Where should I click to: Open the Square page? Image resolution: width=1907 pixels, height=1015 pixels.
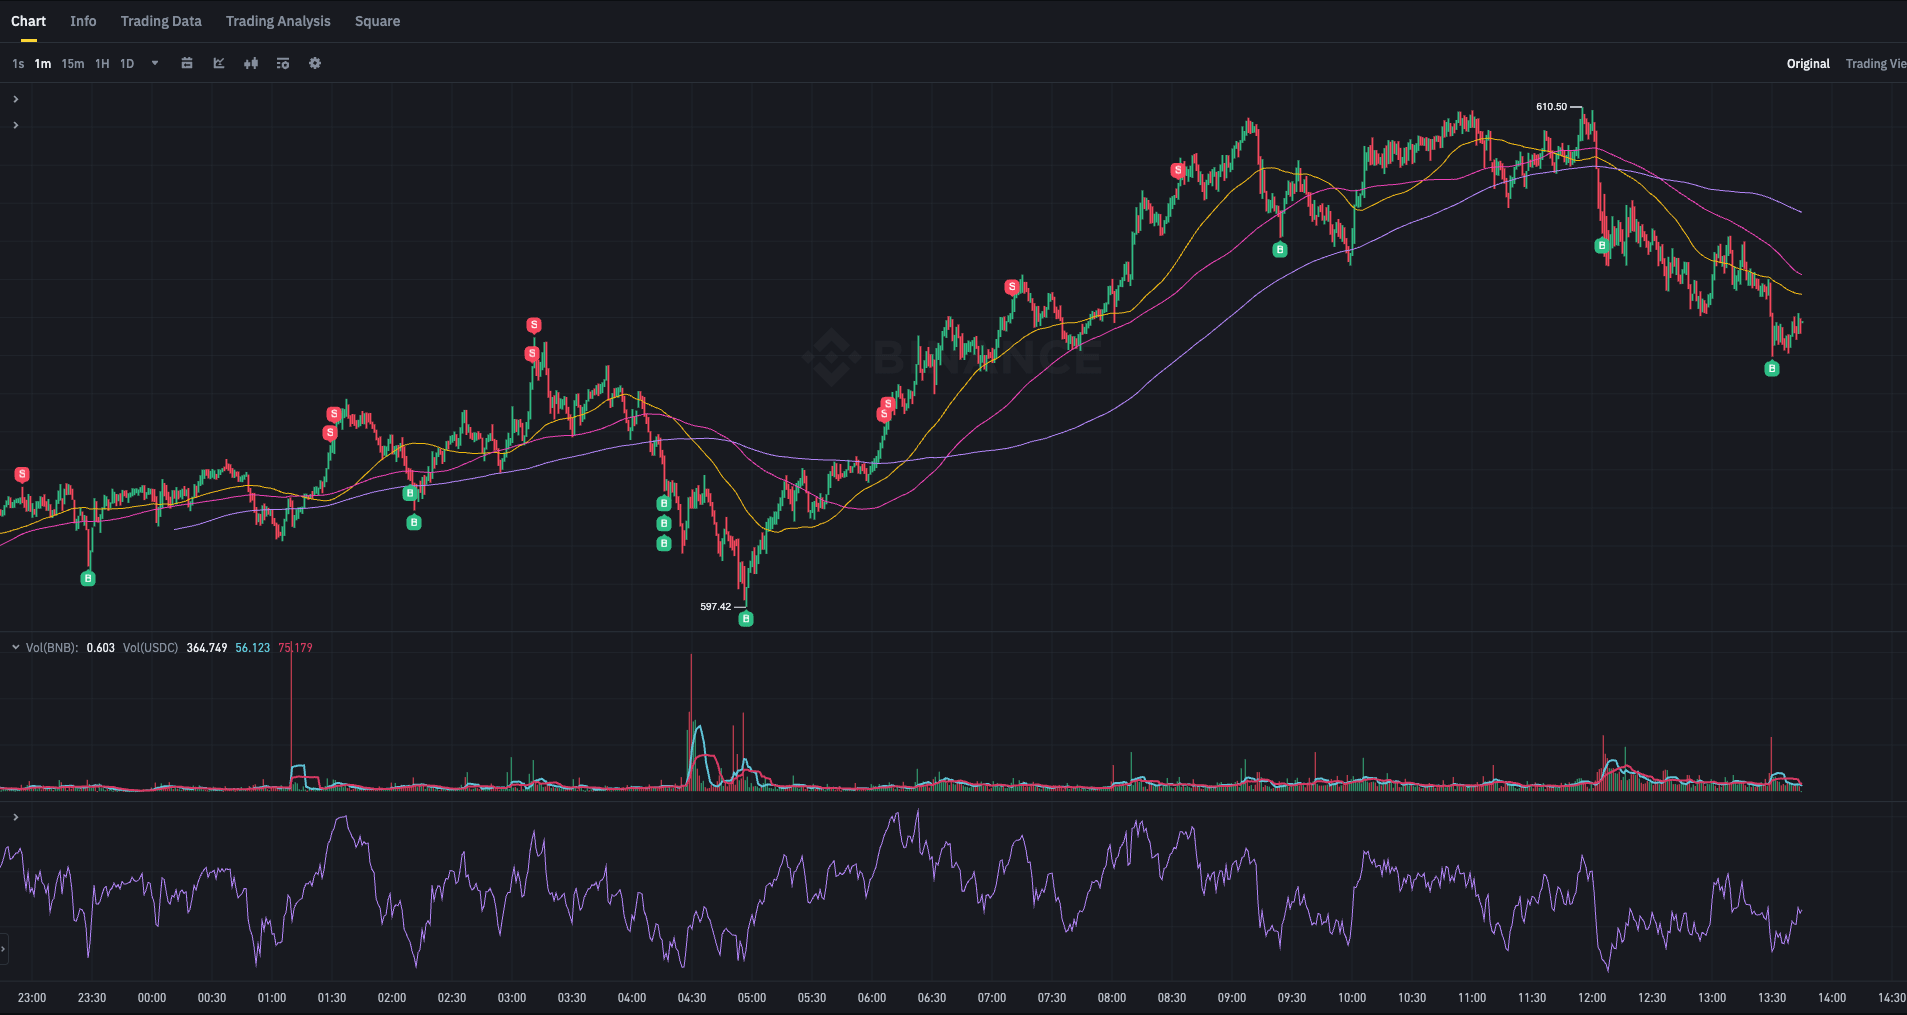pyautogui.click(x=377, y=21)
